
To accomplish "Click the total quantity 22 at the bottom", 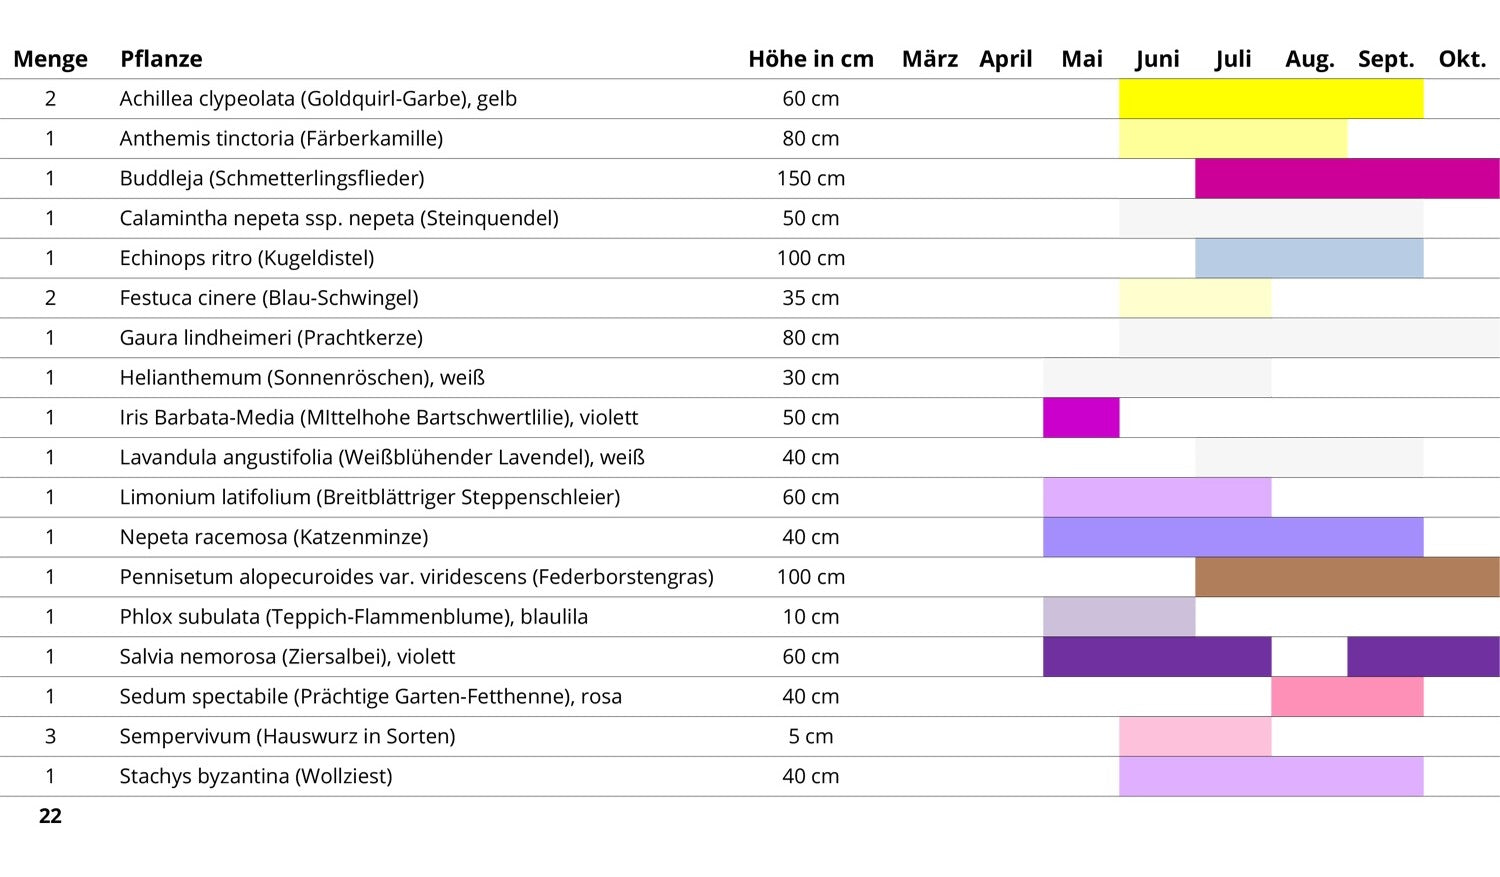I will click(50, 816).
